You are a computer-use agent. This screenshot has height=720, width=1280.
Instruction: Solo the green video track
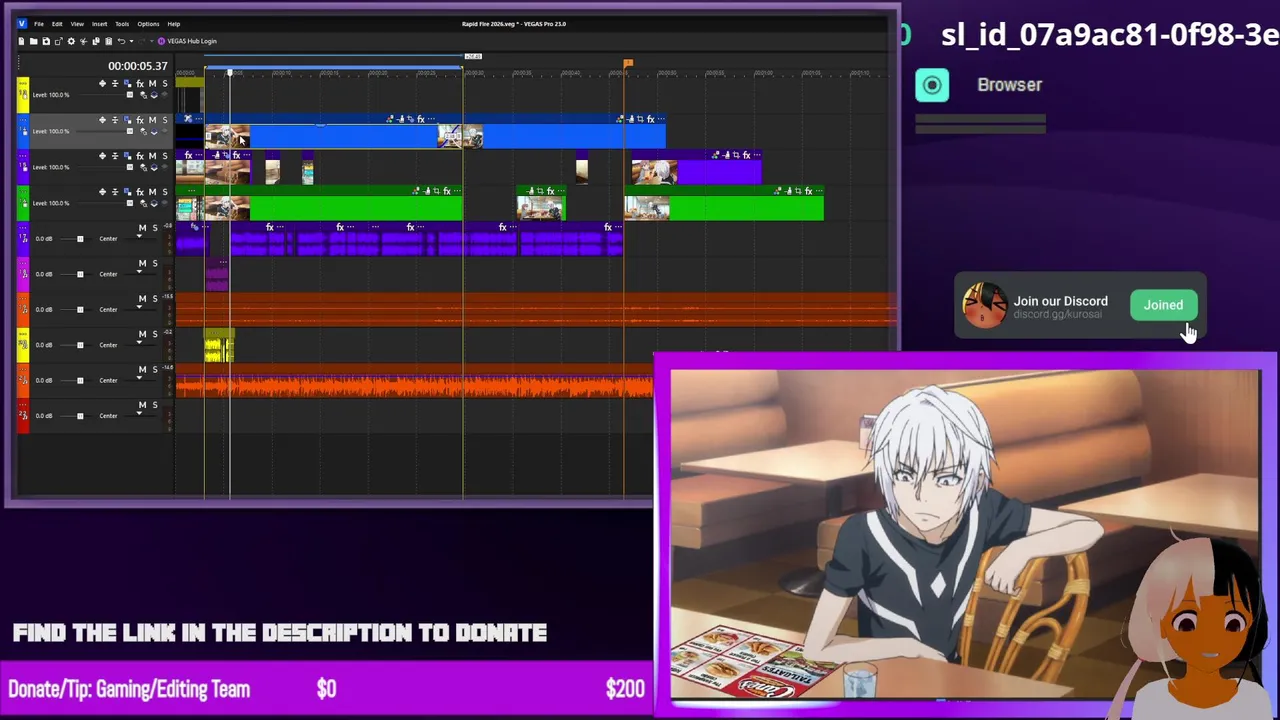165,192
